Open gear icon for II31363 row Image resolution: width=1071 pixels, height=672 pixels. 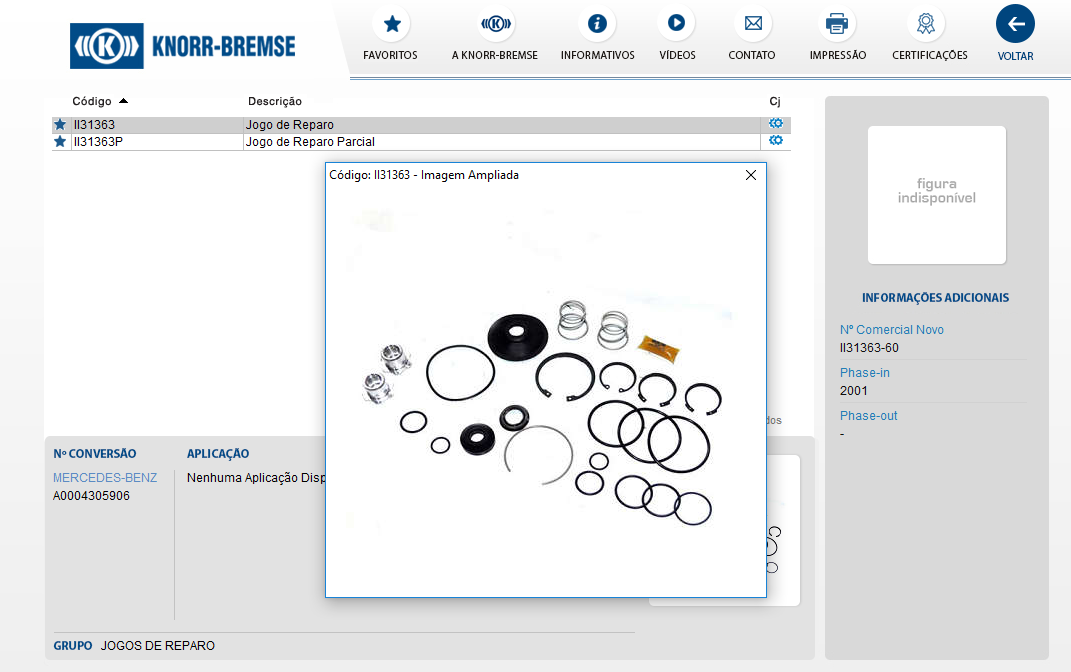click(x=775, y=124)
